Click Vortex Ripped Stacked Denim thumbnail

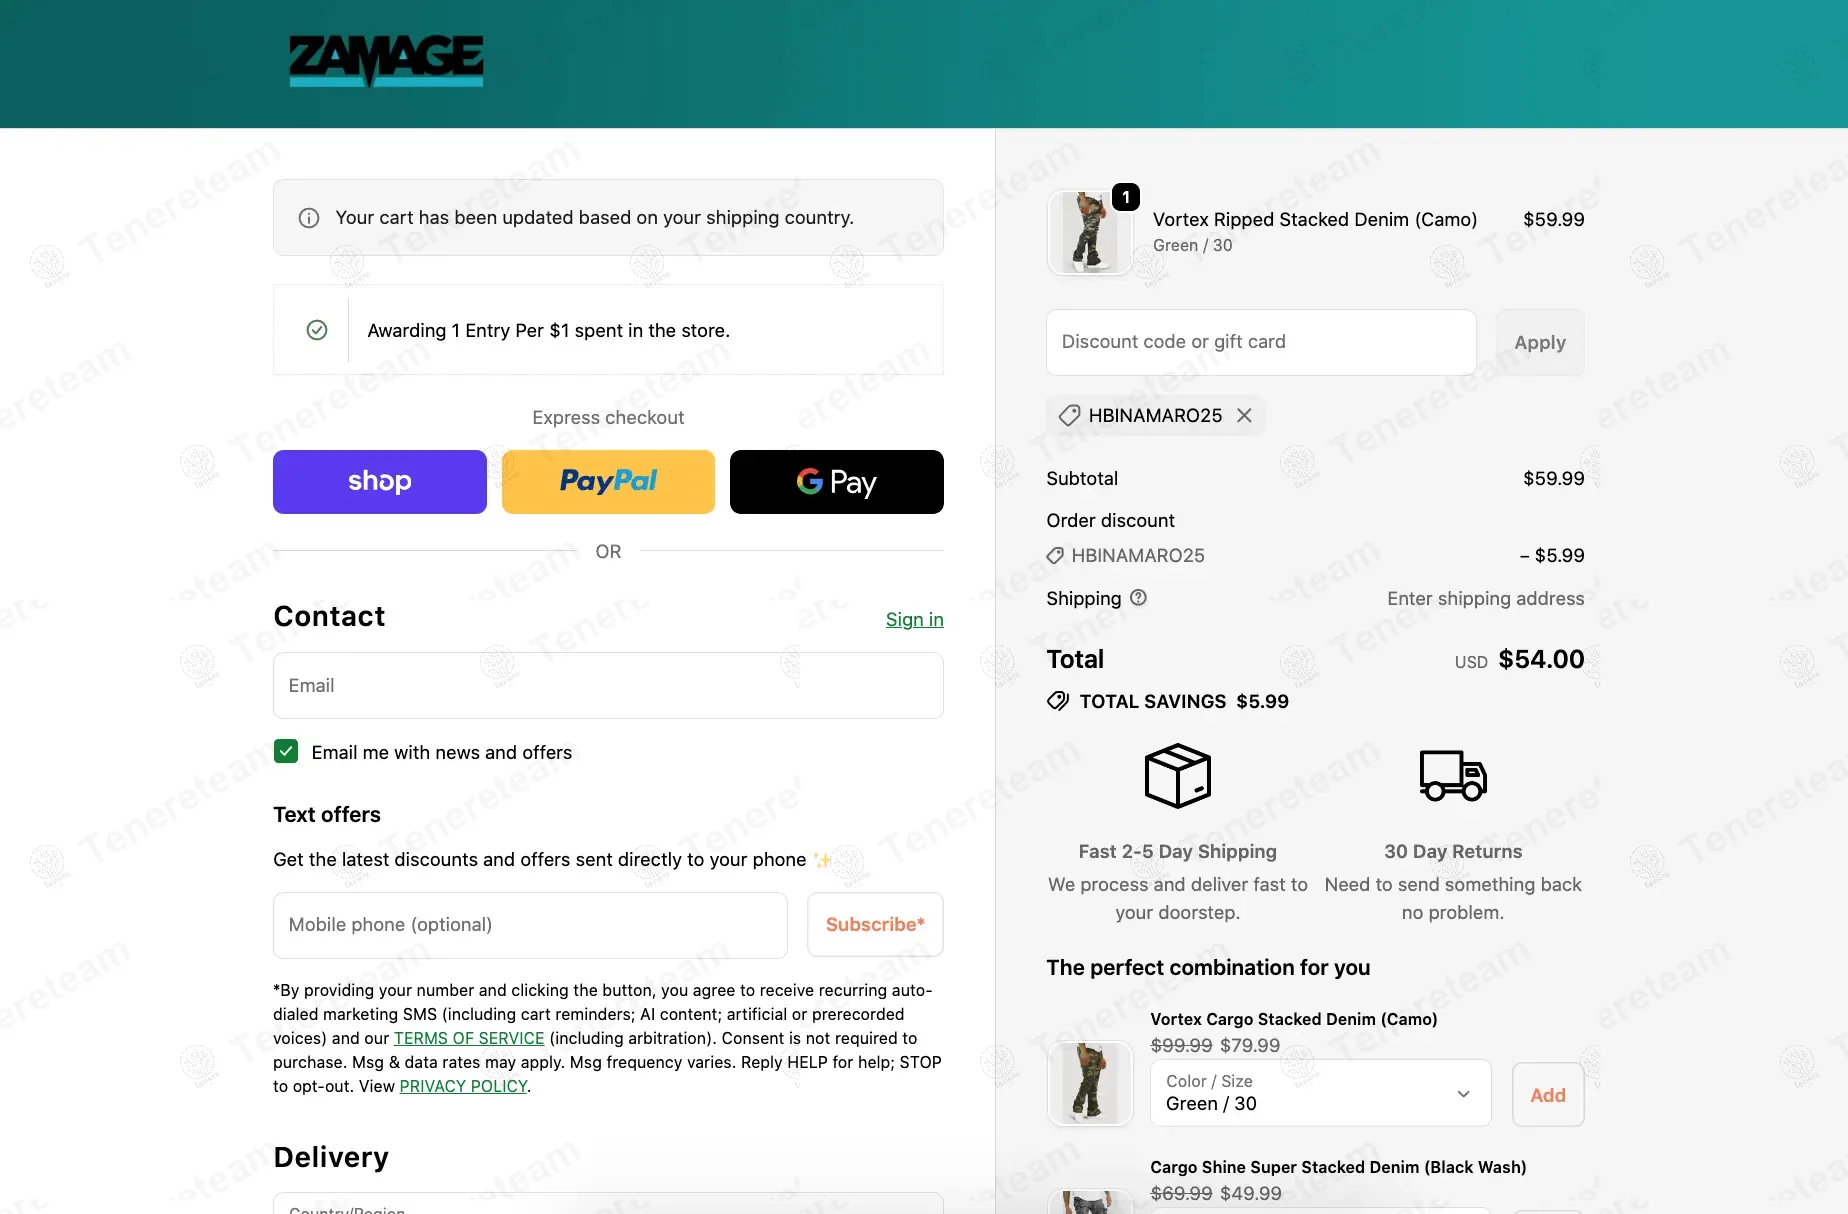coord(1090,233)
